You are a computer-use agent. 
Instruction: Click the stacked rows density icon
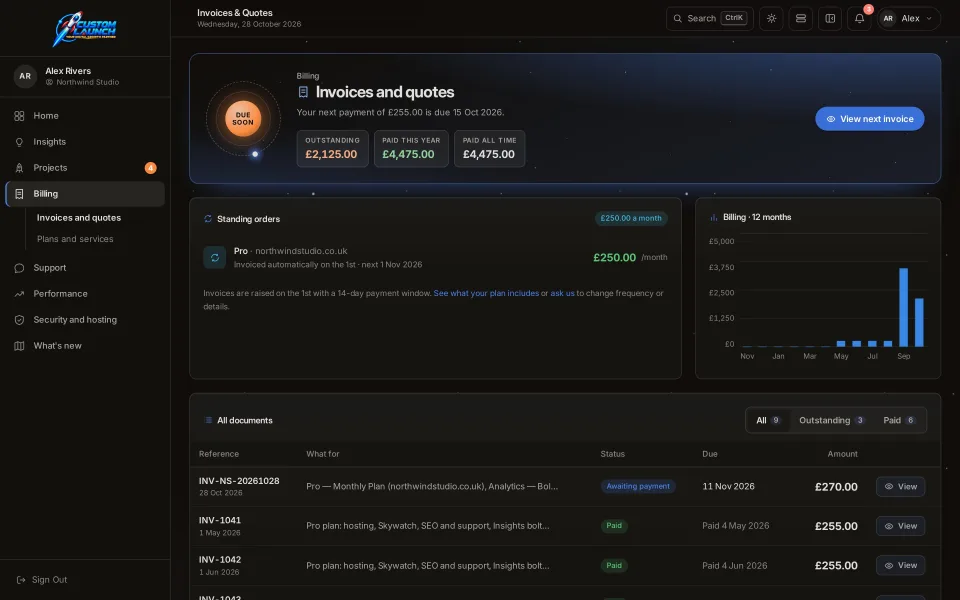click(801, 18)
